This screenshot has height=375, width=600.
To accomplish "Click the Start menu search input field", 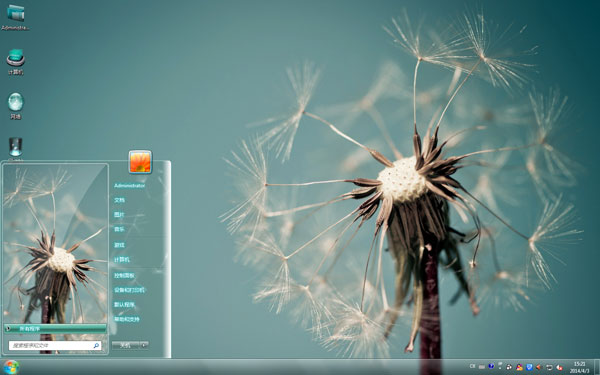I will (55, 346).
